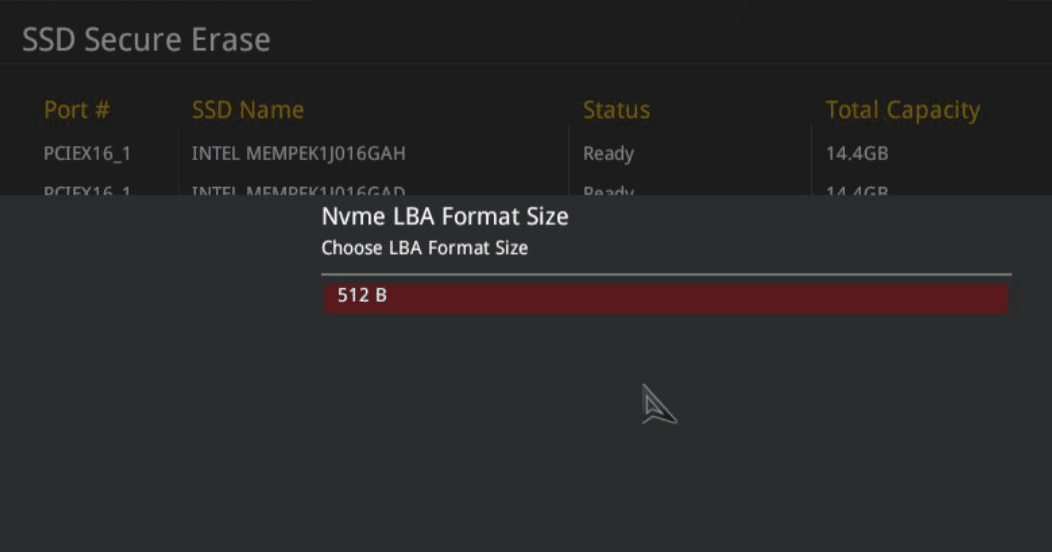The height and width of the screenshot is (552, 1052).
Task: Select the partially hidden INTEL MEMPEK1J016GAD drive
Action: [x=298, y=190]
